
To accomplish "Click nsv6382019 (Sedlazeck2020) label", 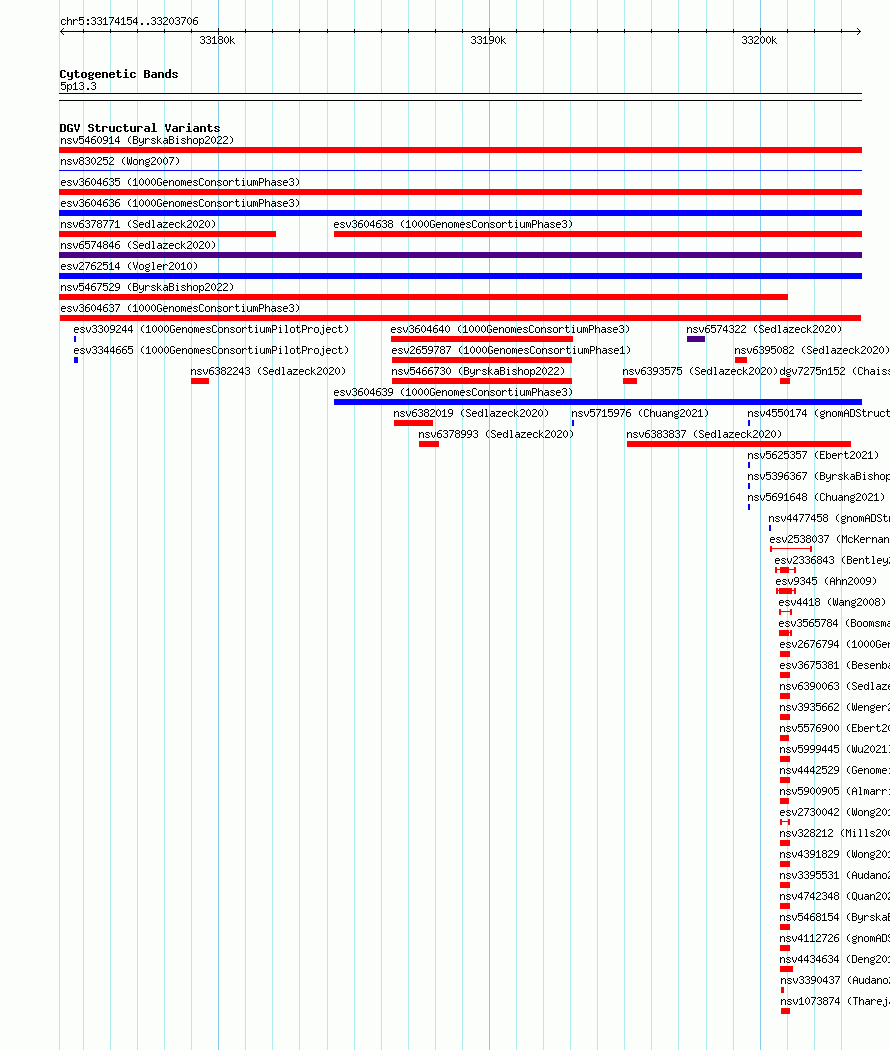I will (471, 413).
